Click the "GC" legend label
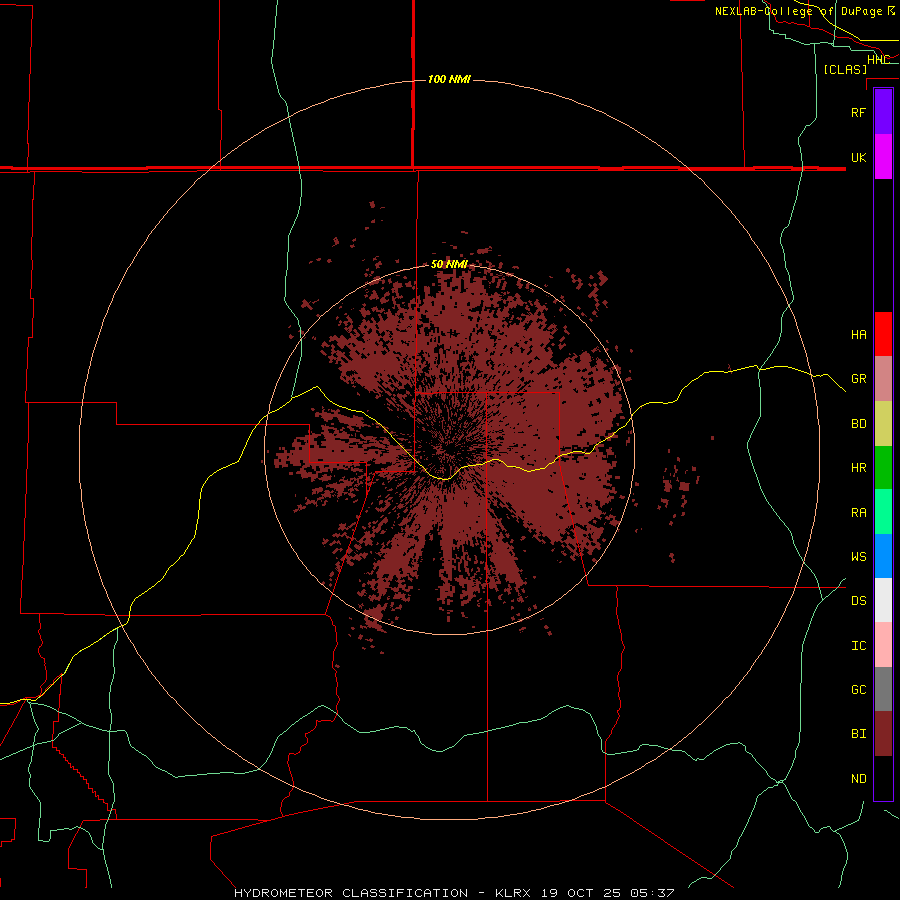The width and height of the screenshot is (900, 900). pyautogui.click(x=858, y=690)
